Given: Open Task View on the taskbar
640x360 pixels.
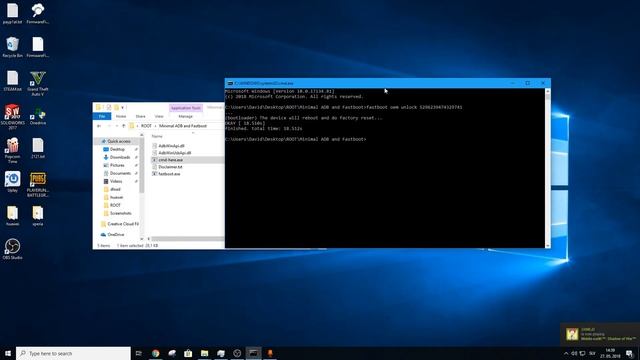Looking at the screenshot, I should point(138,353).
